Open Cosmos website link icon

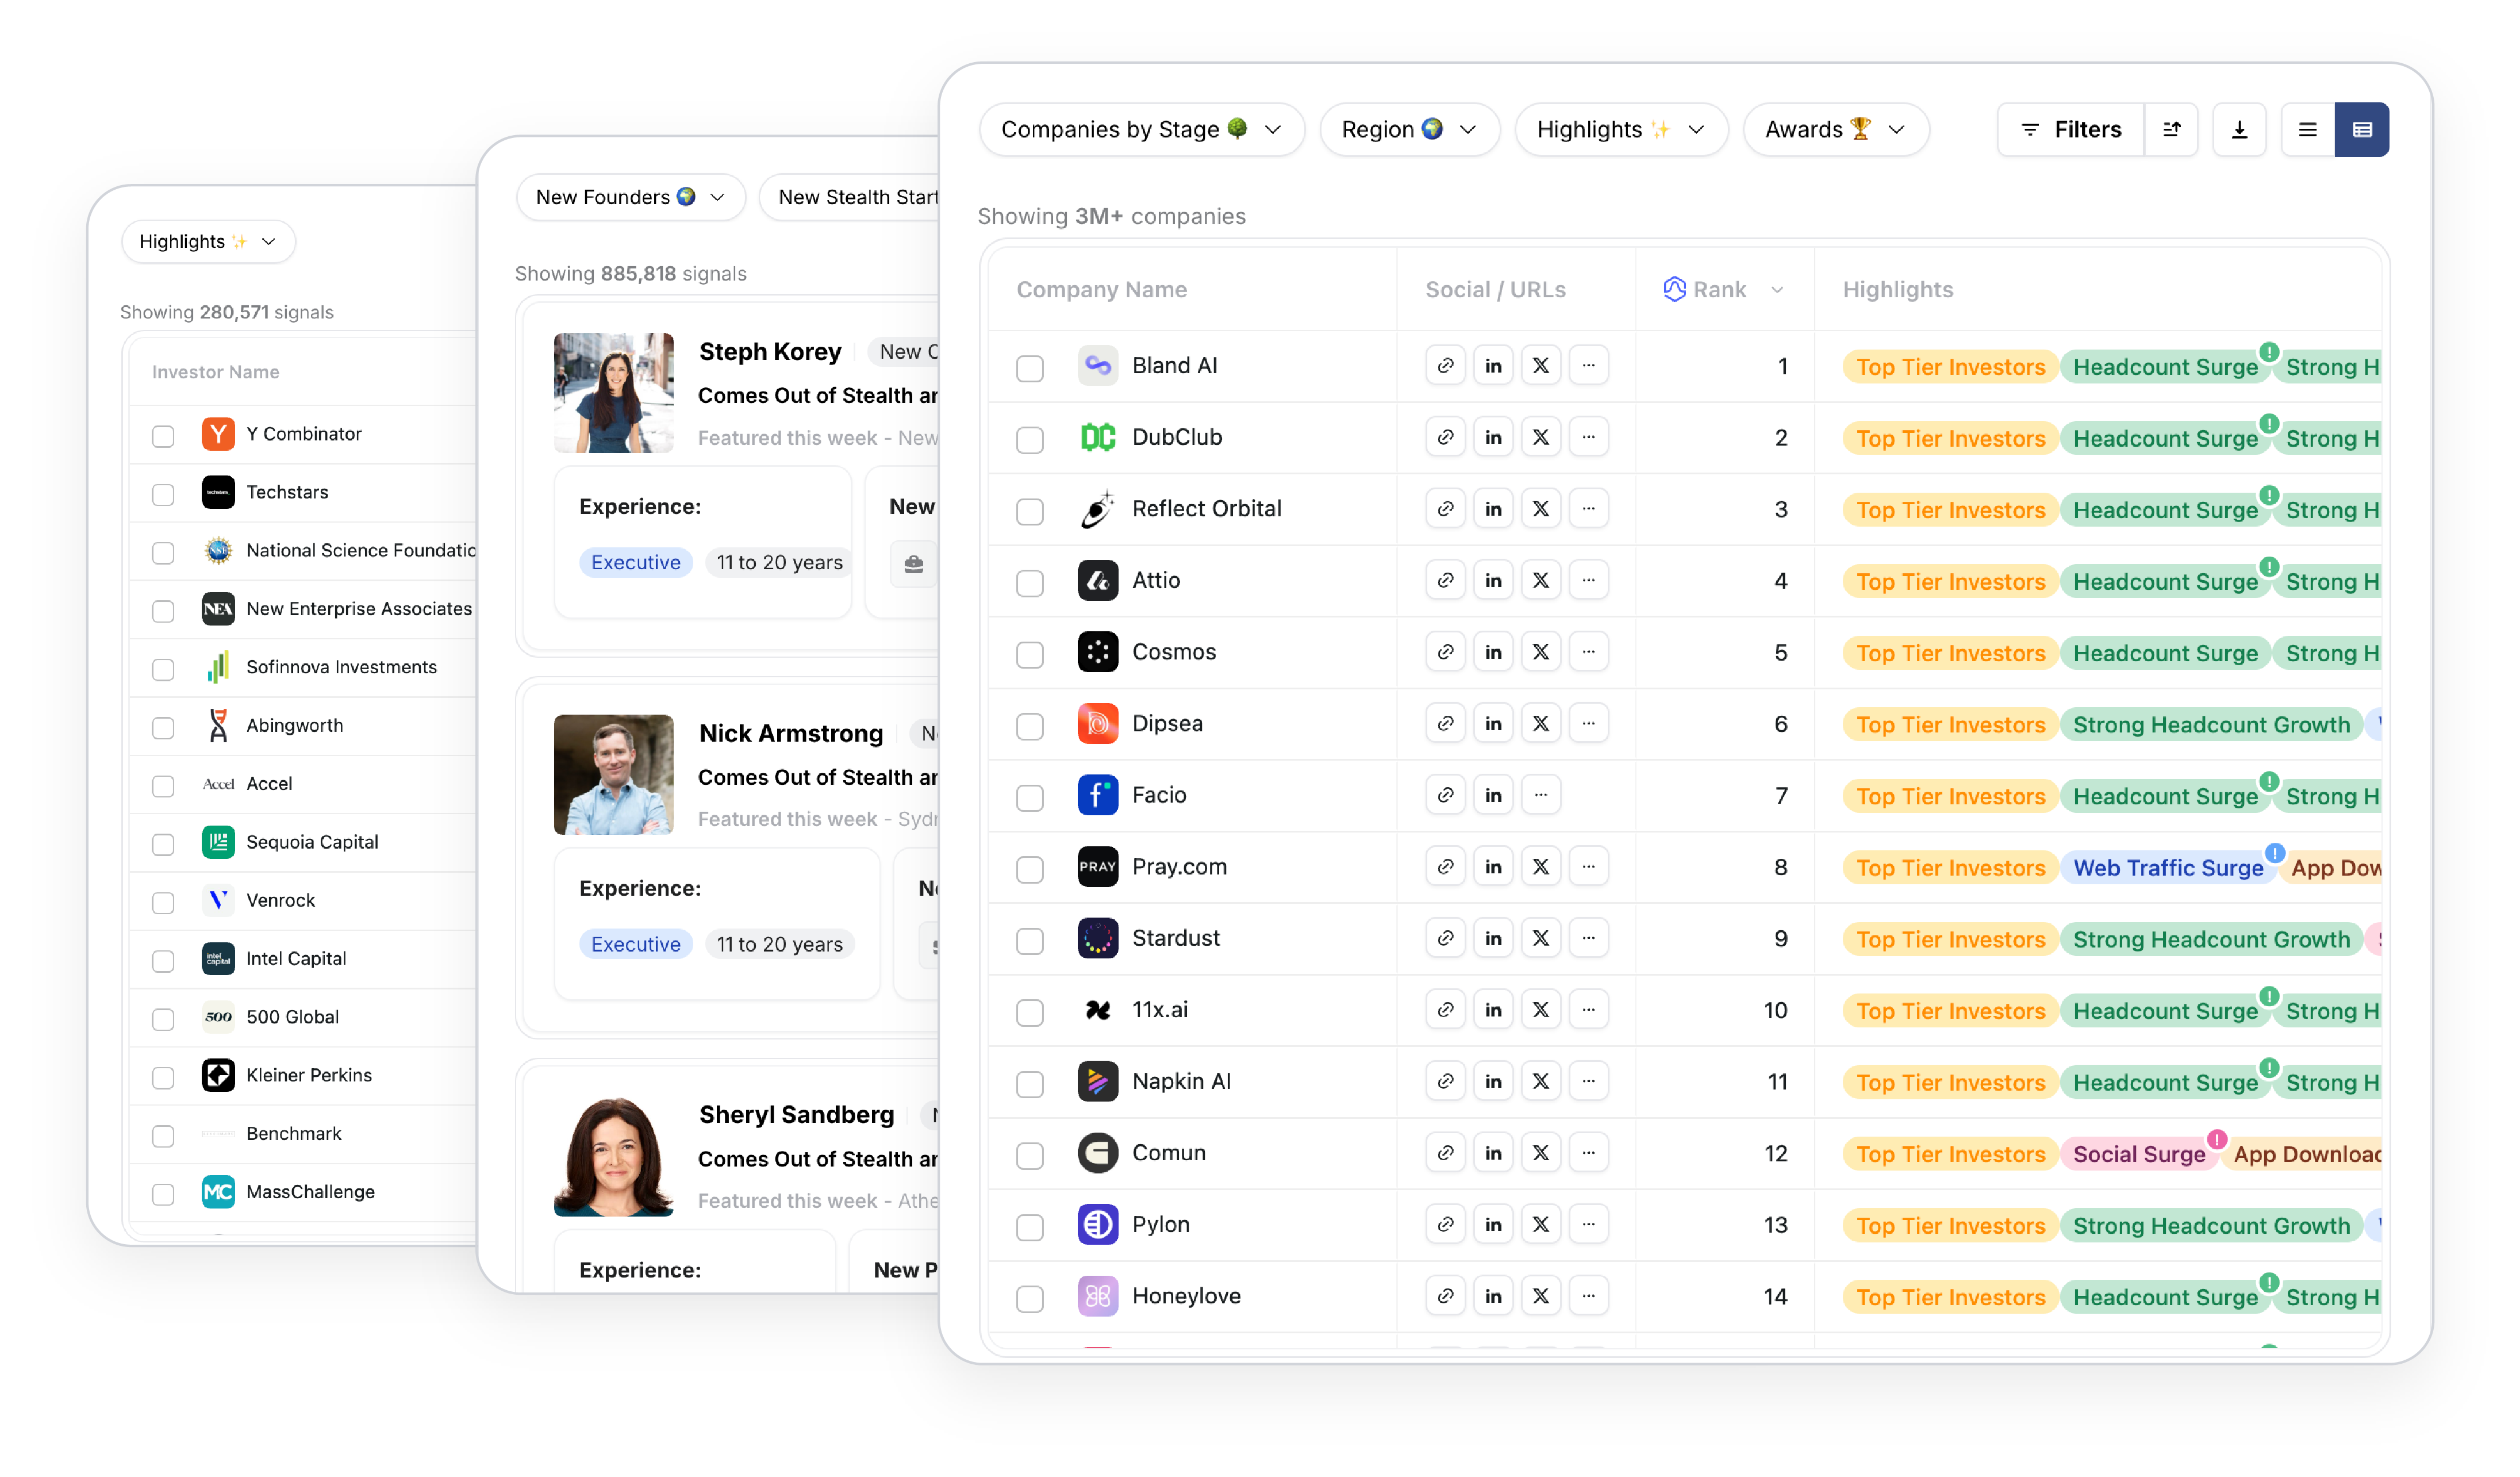coord(1445,652)
